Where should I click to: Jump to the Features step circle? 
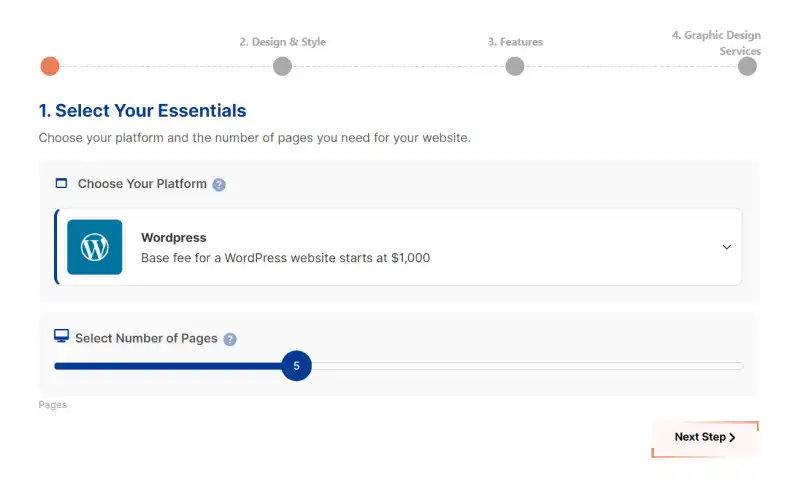click(514, 66)
